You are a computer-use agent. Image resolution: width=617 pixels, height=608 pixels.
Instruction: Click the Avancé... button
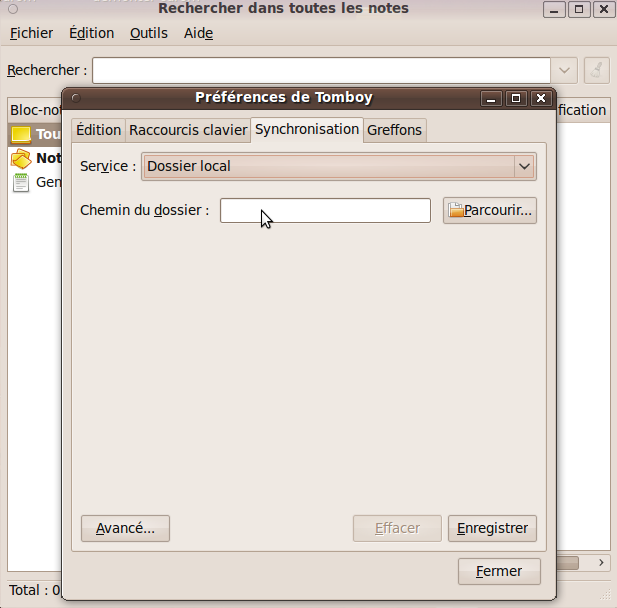(125, 528)
